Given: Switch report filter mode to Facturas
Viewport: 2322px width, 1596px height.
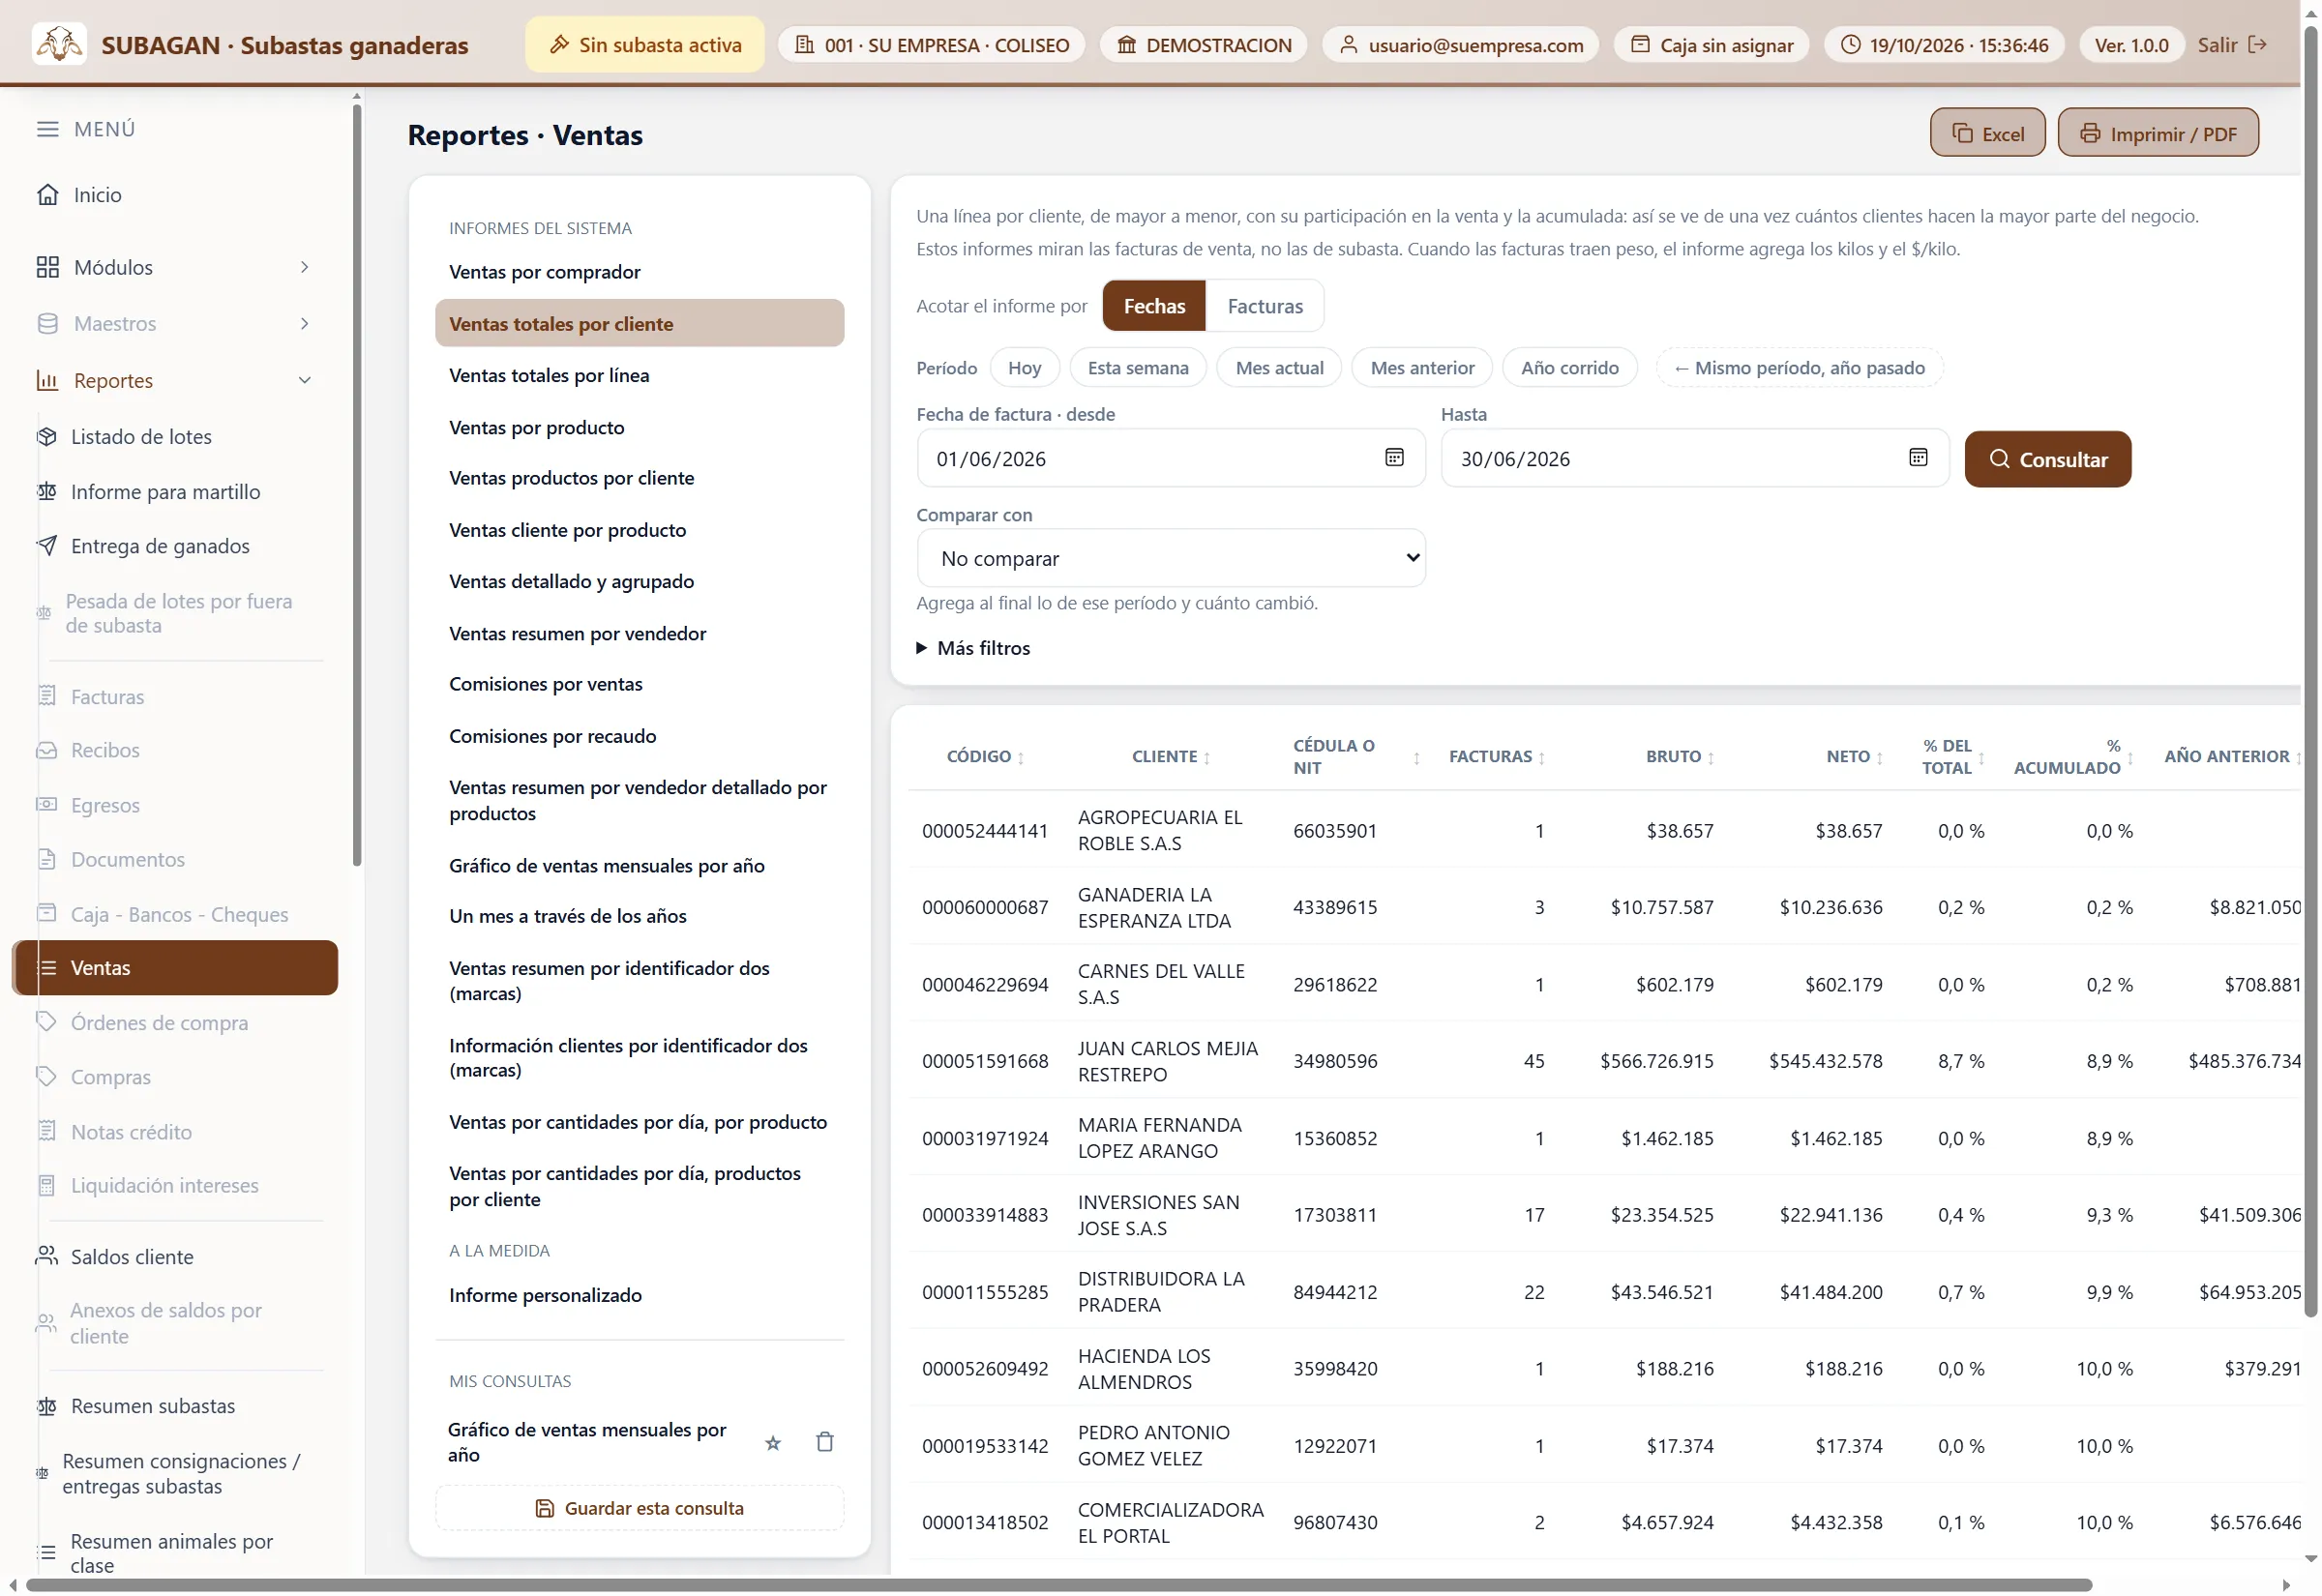Looking at the screenshot, I should click(x=1265, y=306).
